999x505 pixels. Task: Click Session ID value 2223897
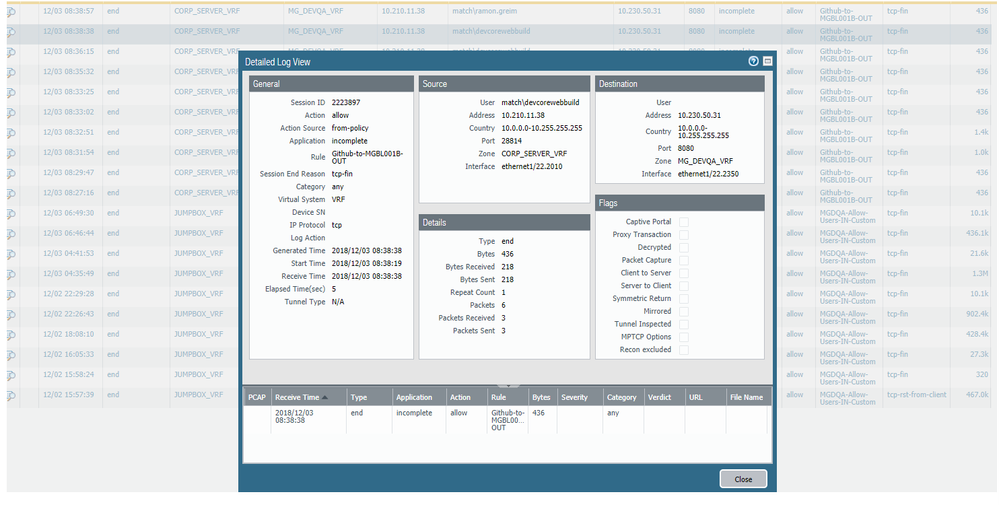coord(346,103)
